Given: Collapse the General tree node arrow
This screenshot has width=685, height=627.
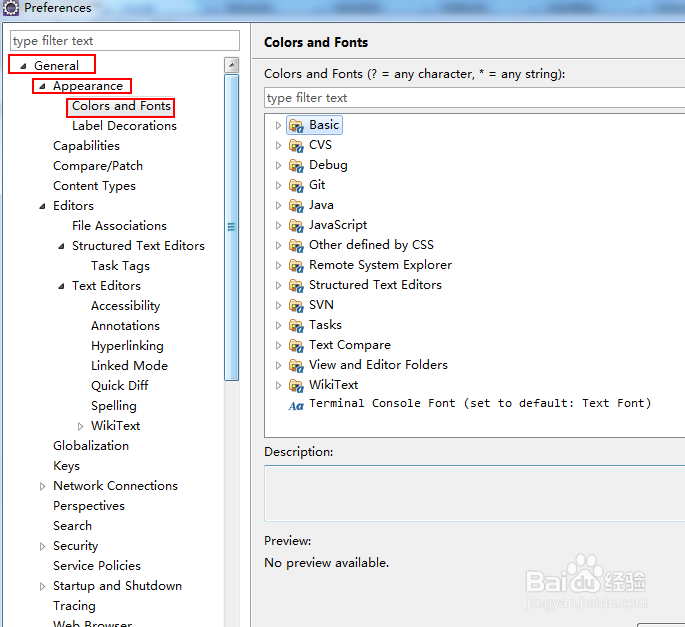Looking at the screenshot, I should coord(24,66).
